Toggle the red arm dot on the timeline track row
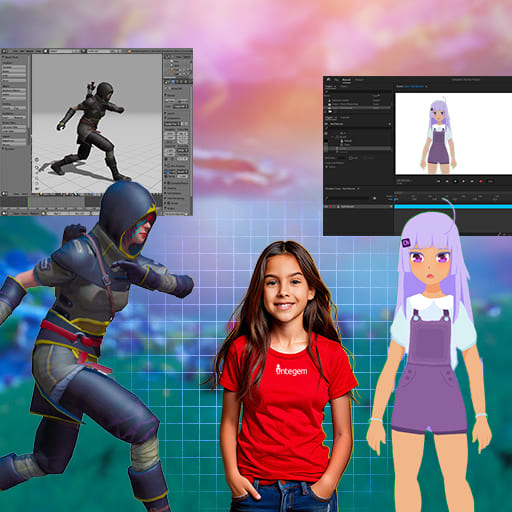512x512 pixels. click(330, 207)
